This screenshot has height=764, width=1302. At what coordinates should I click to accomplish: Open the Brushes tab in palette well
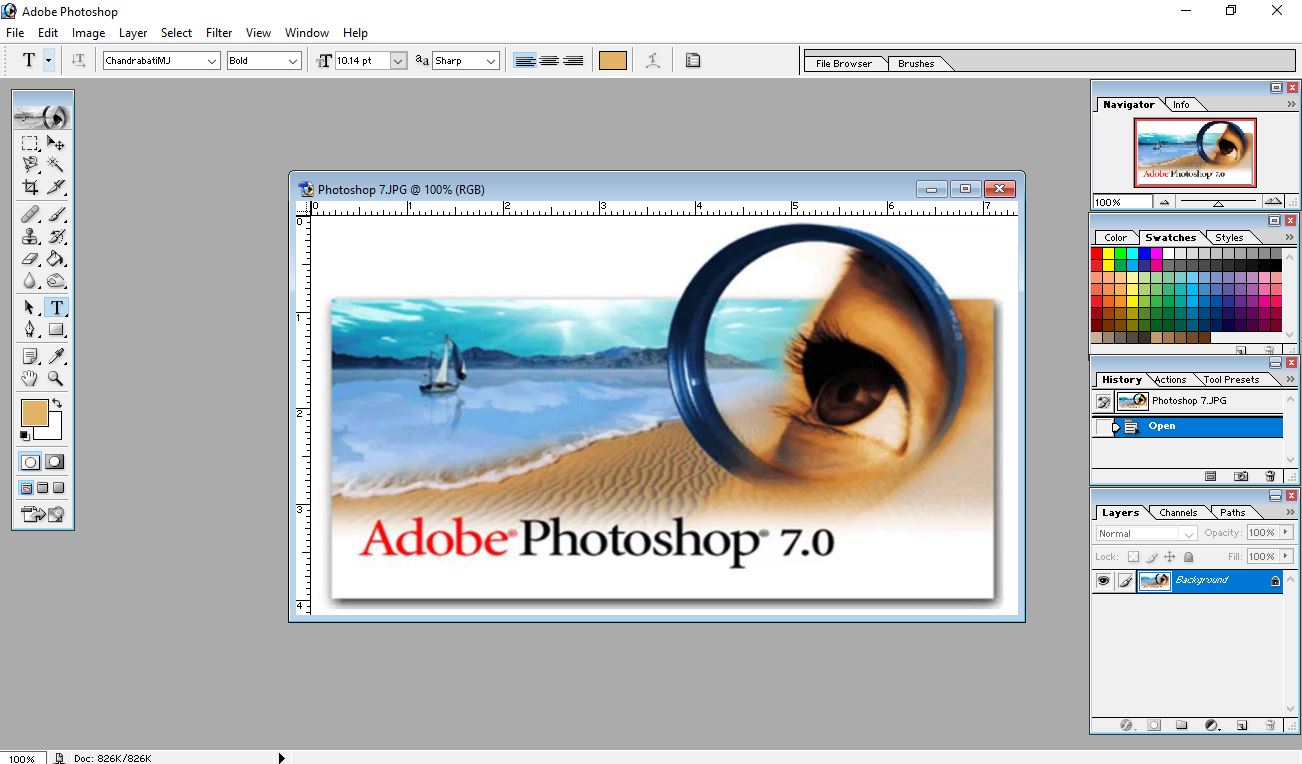[916, 64]
